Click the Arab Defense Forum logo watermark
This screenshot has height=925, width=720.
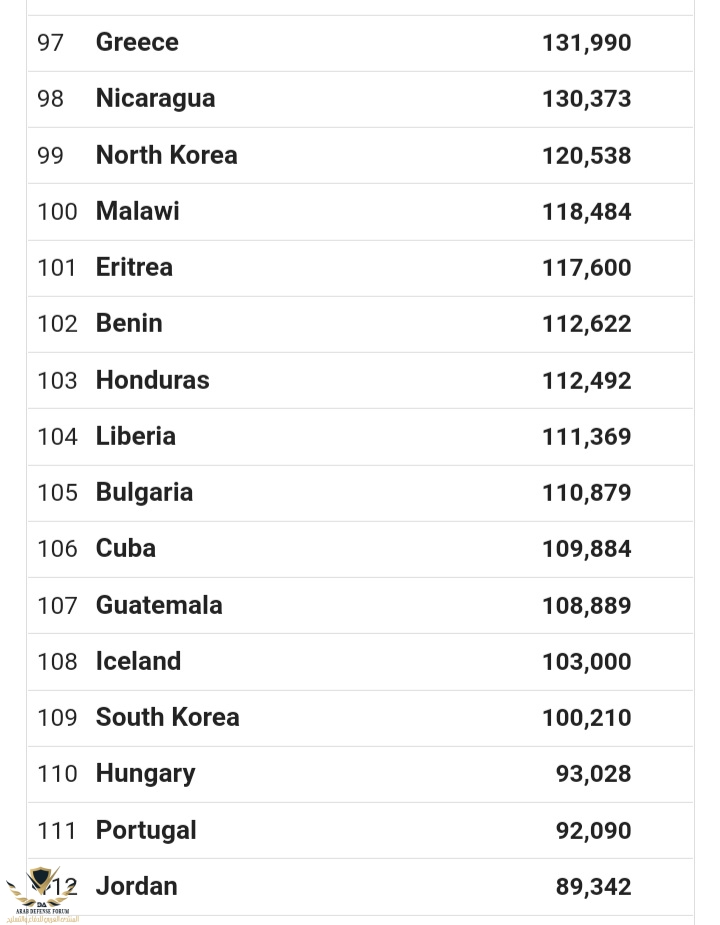tap(40, 894)
